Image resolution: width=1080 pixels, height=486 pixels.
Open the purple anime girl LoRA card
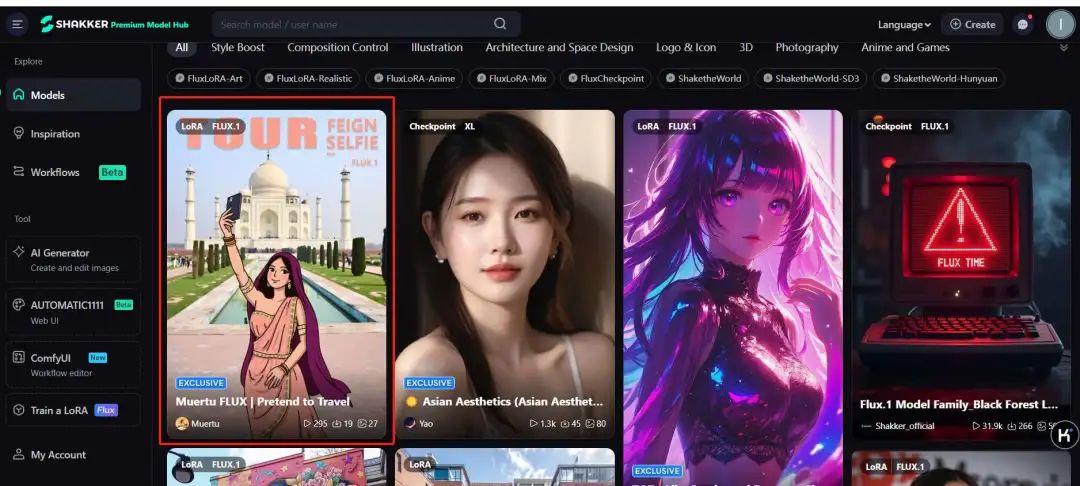click(733, 298)
